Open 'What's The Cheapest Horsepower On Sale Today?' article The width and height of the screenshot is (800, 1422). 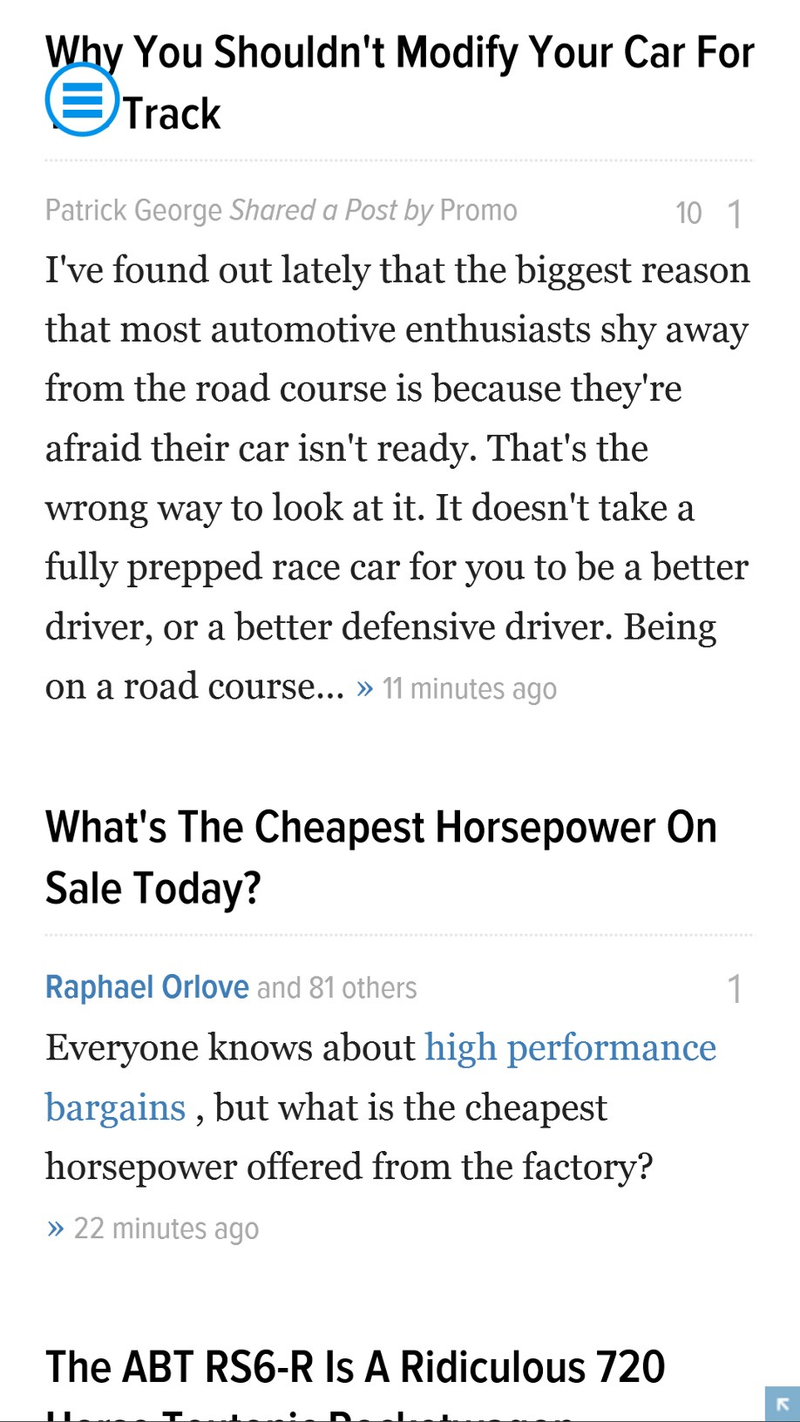382,857
